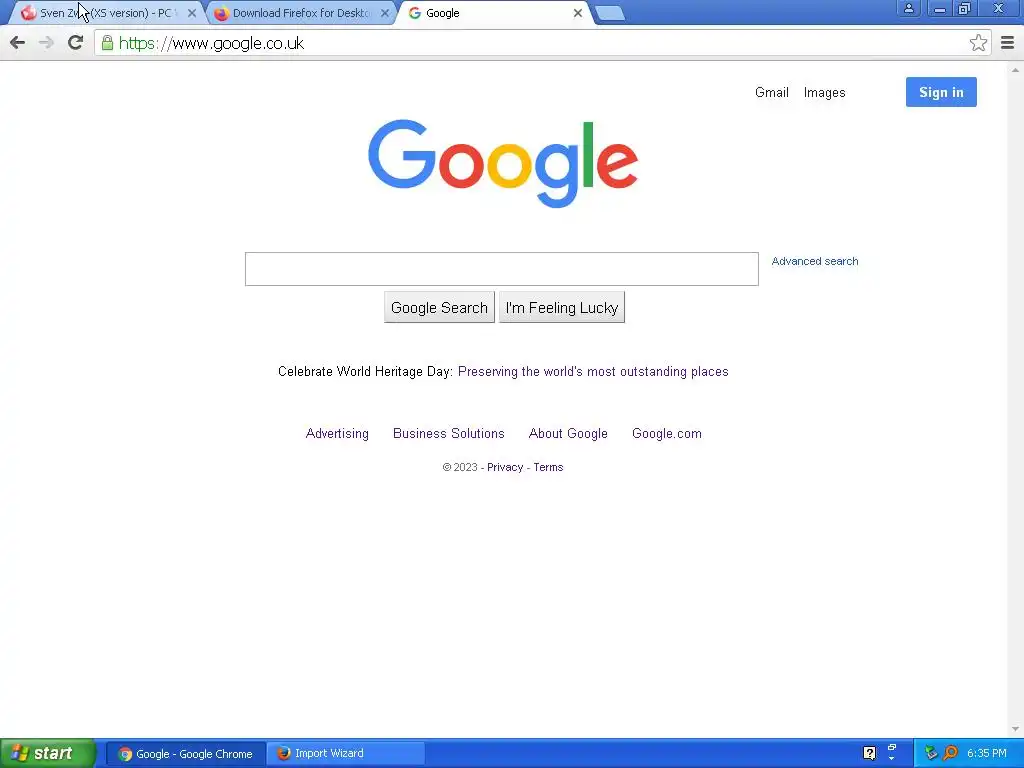Open the Terms link
Image resolution: width=1024 pixels, height=768 pixels.
tap(548, 468)
